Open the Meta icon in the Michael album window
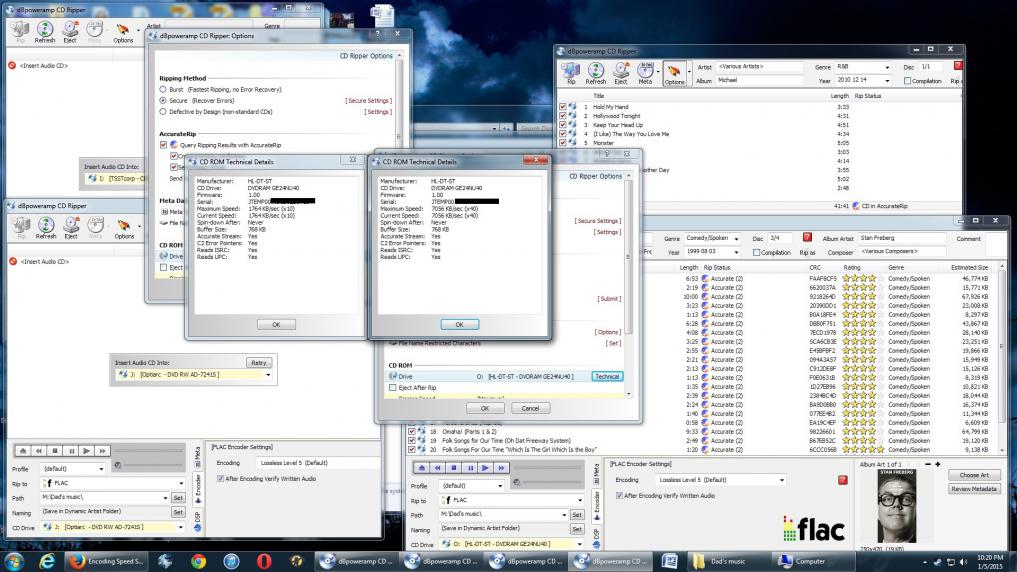The width and height of the screenshot is (1017, 572). pos(647,73)
